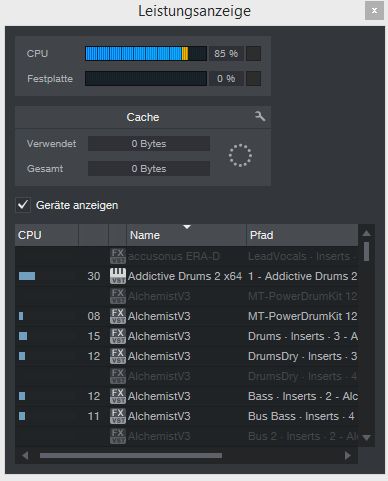The image size is (388, 481).
Task: Click path 'Bass · Inserts · 2 - Alc'
Action: coord(303,396)
